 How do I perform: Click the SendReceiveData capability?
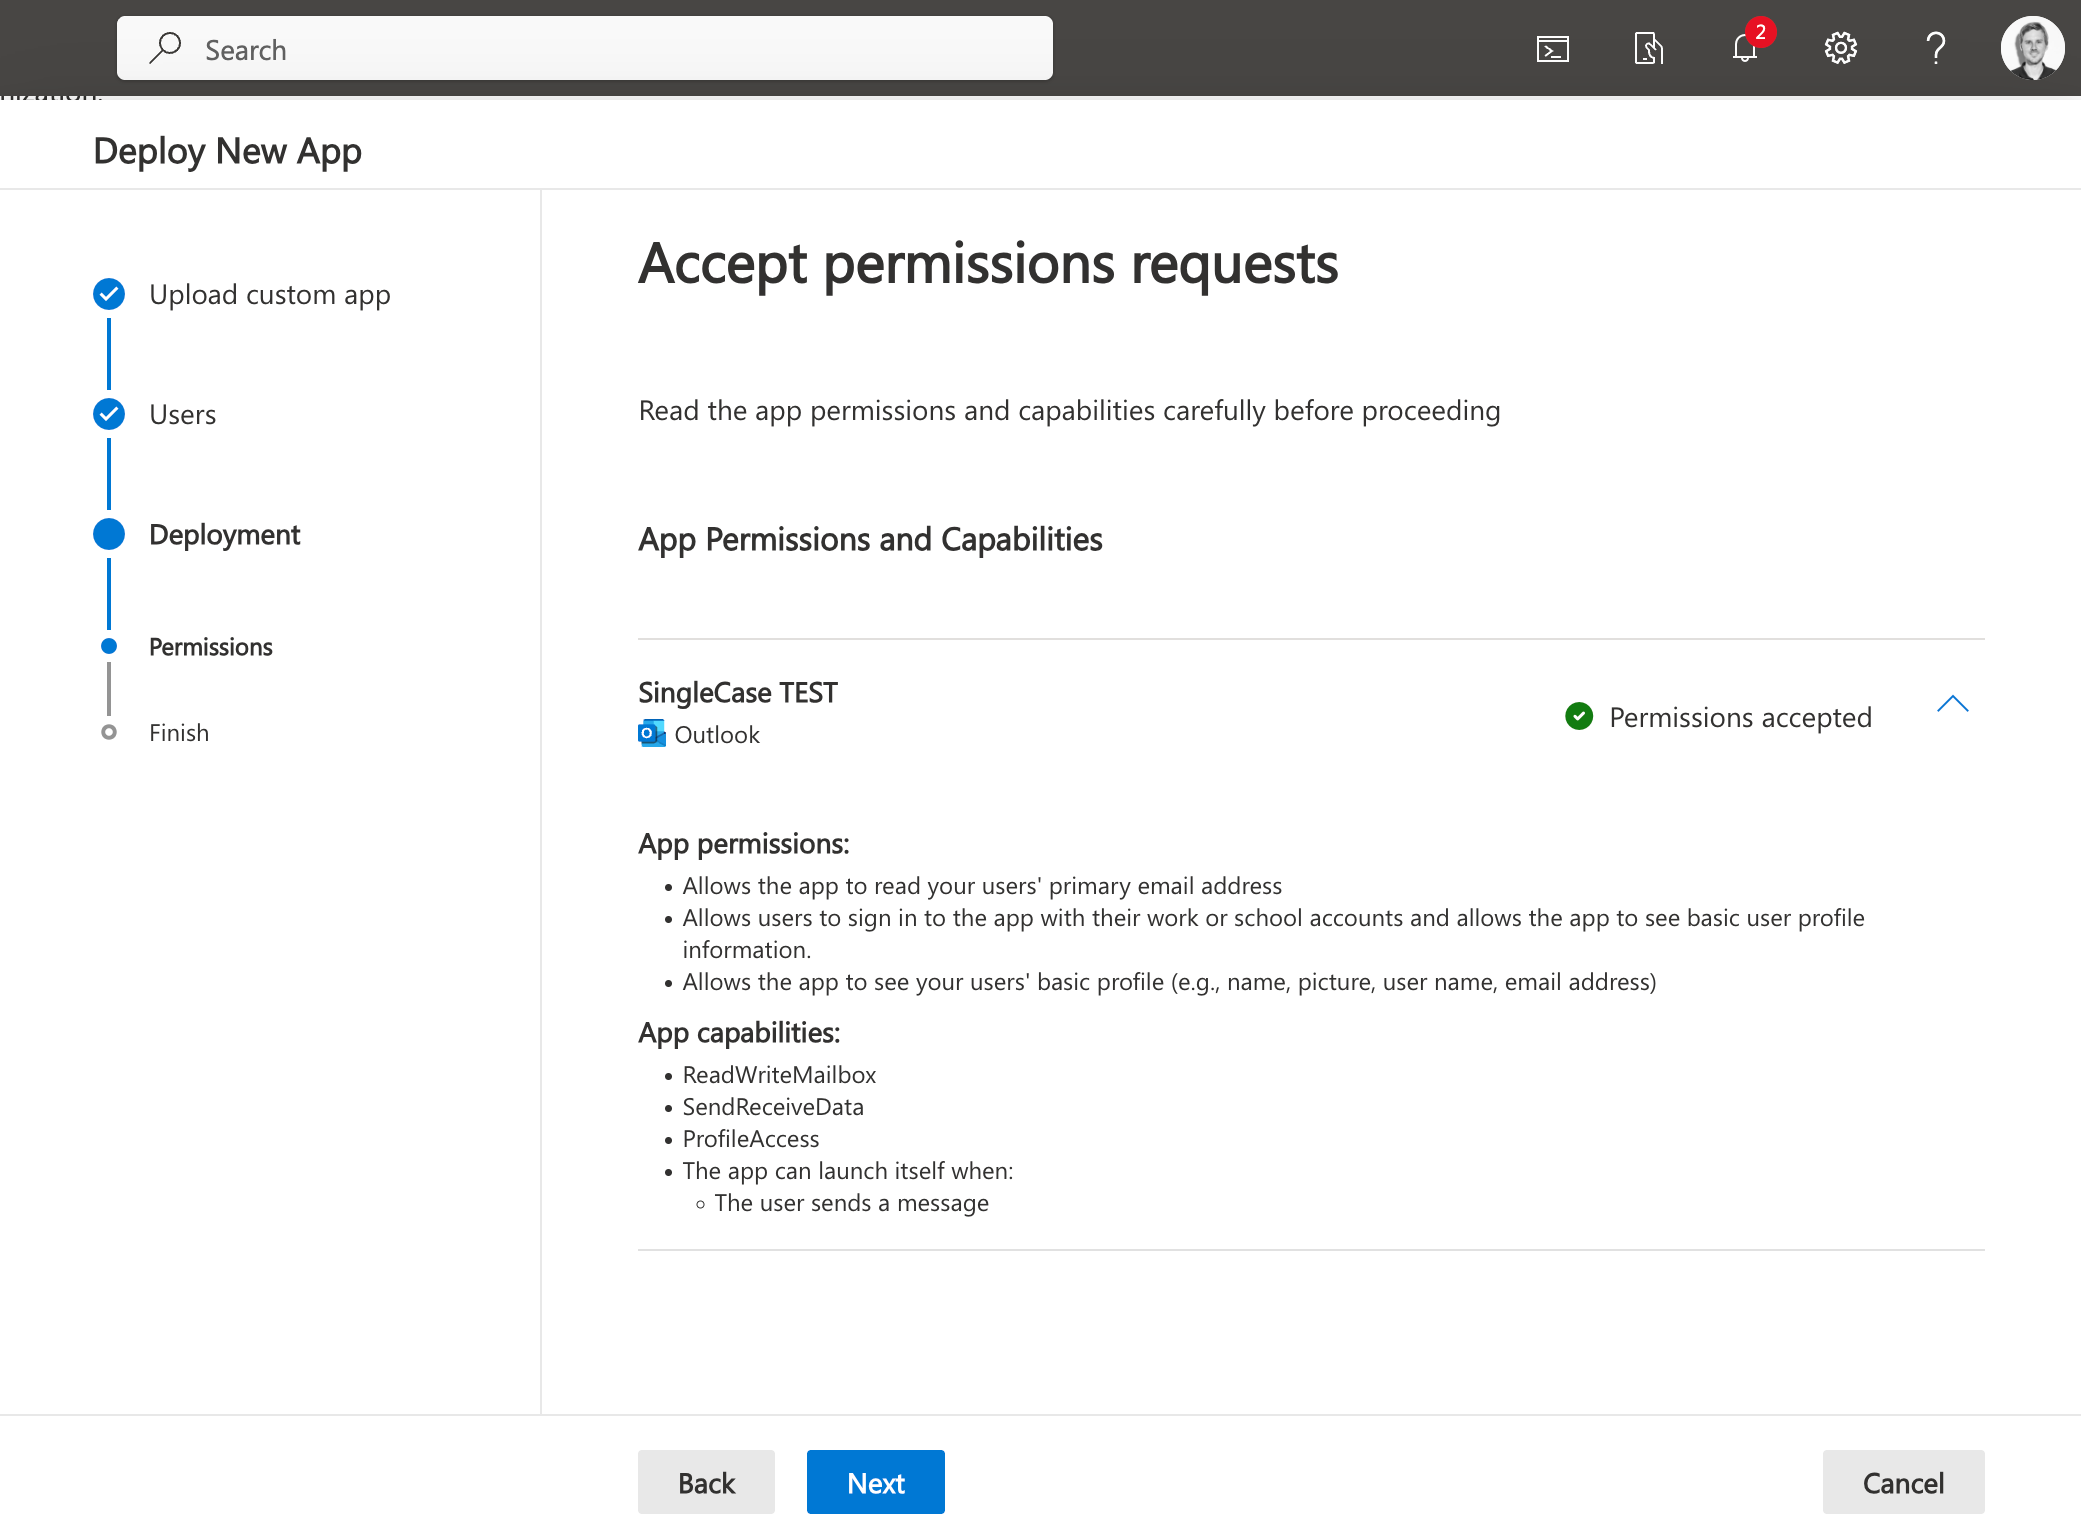point(773,1107)
